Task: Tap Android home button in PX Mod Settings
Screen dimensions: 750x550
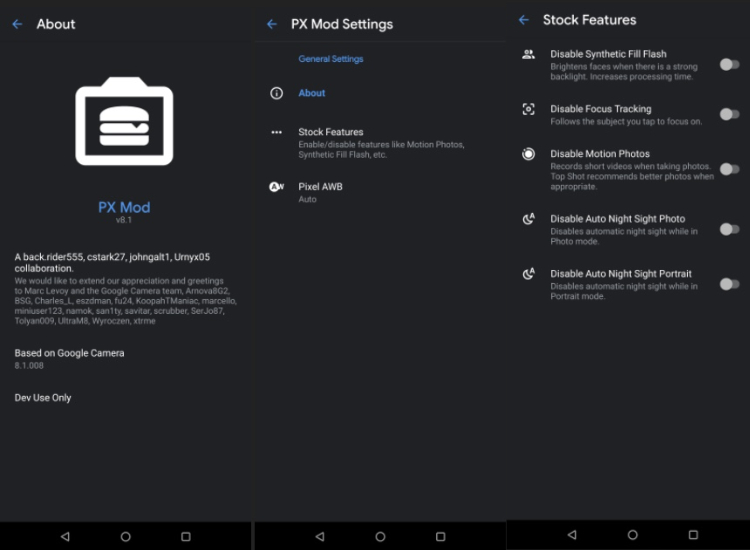Action: pyautogui.click(x=380, y=537)
